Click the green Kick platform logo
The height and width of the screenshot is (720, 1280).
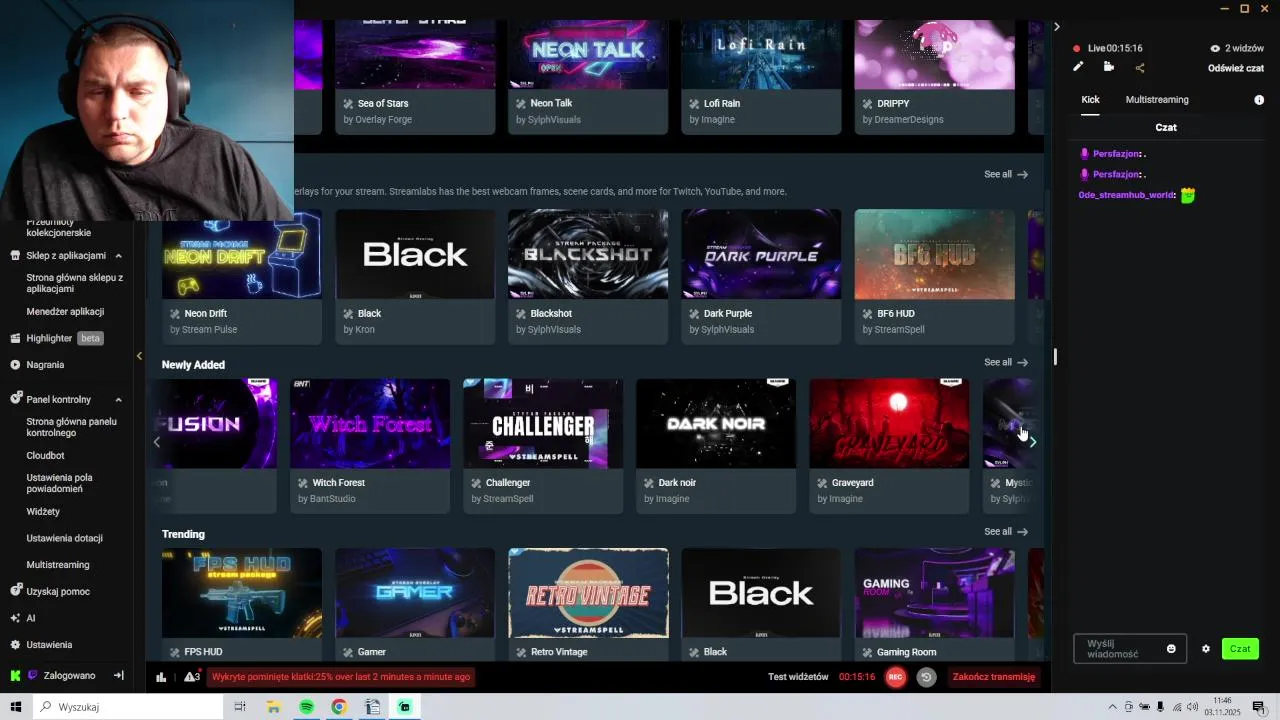pyautogui.click(x=15, y=676)
